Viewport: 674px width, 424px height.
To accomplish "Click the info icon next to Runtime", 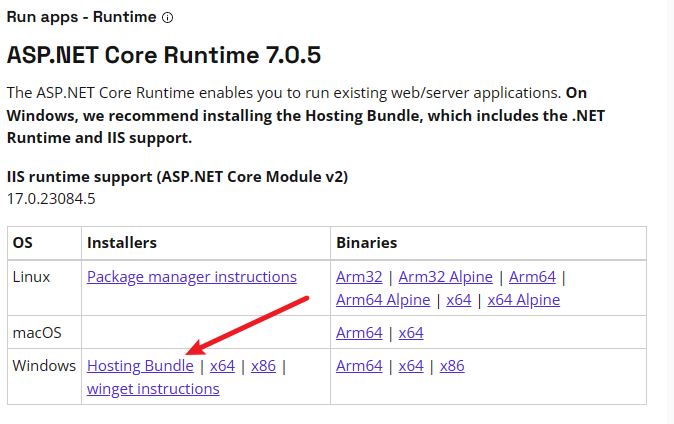I will [x=167, y=18].
